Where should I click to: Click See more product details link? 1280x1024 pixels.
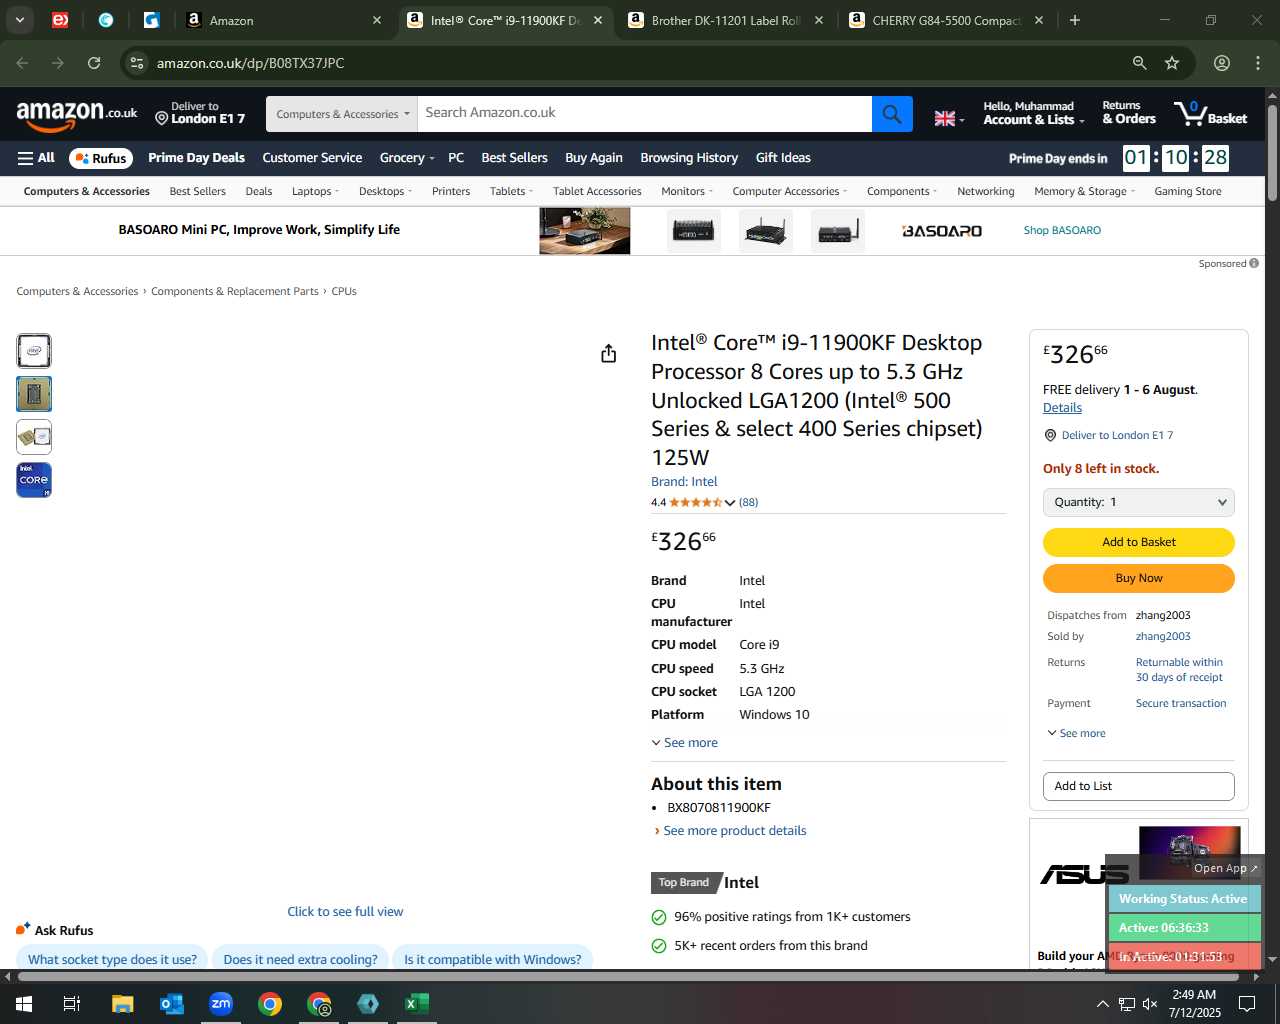734,831
